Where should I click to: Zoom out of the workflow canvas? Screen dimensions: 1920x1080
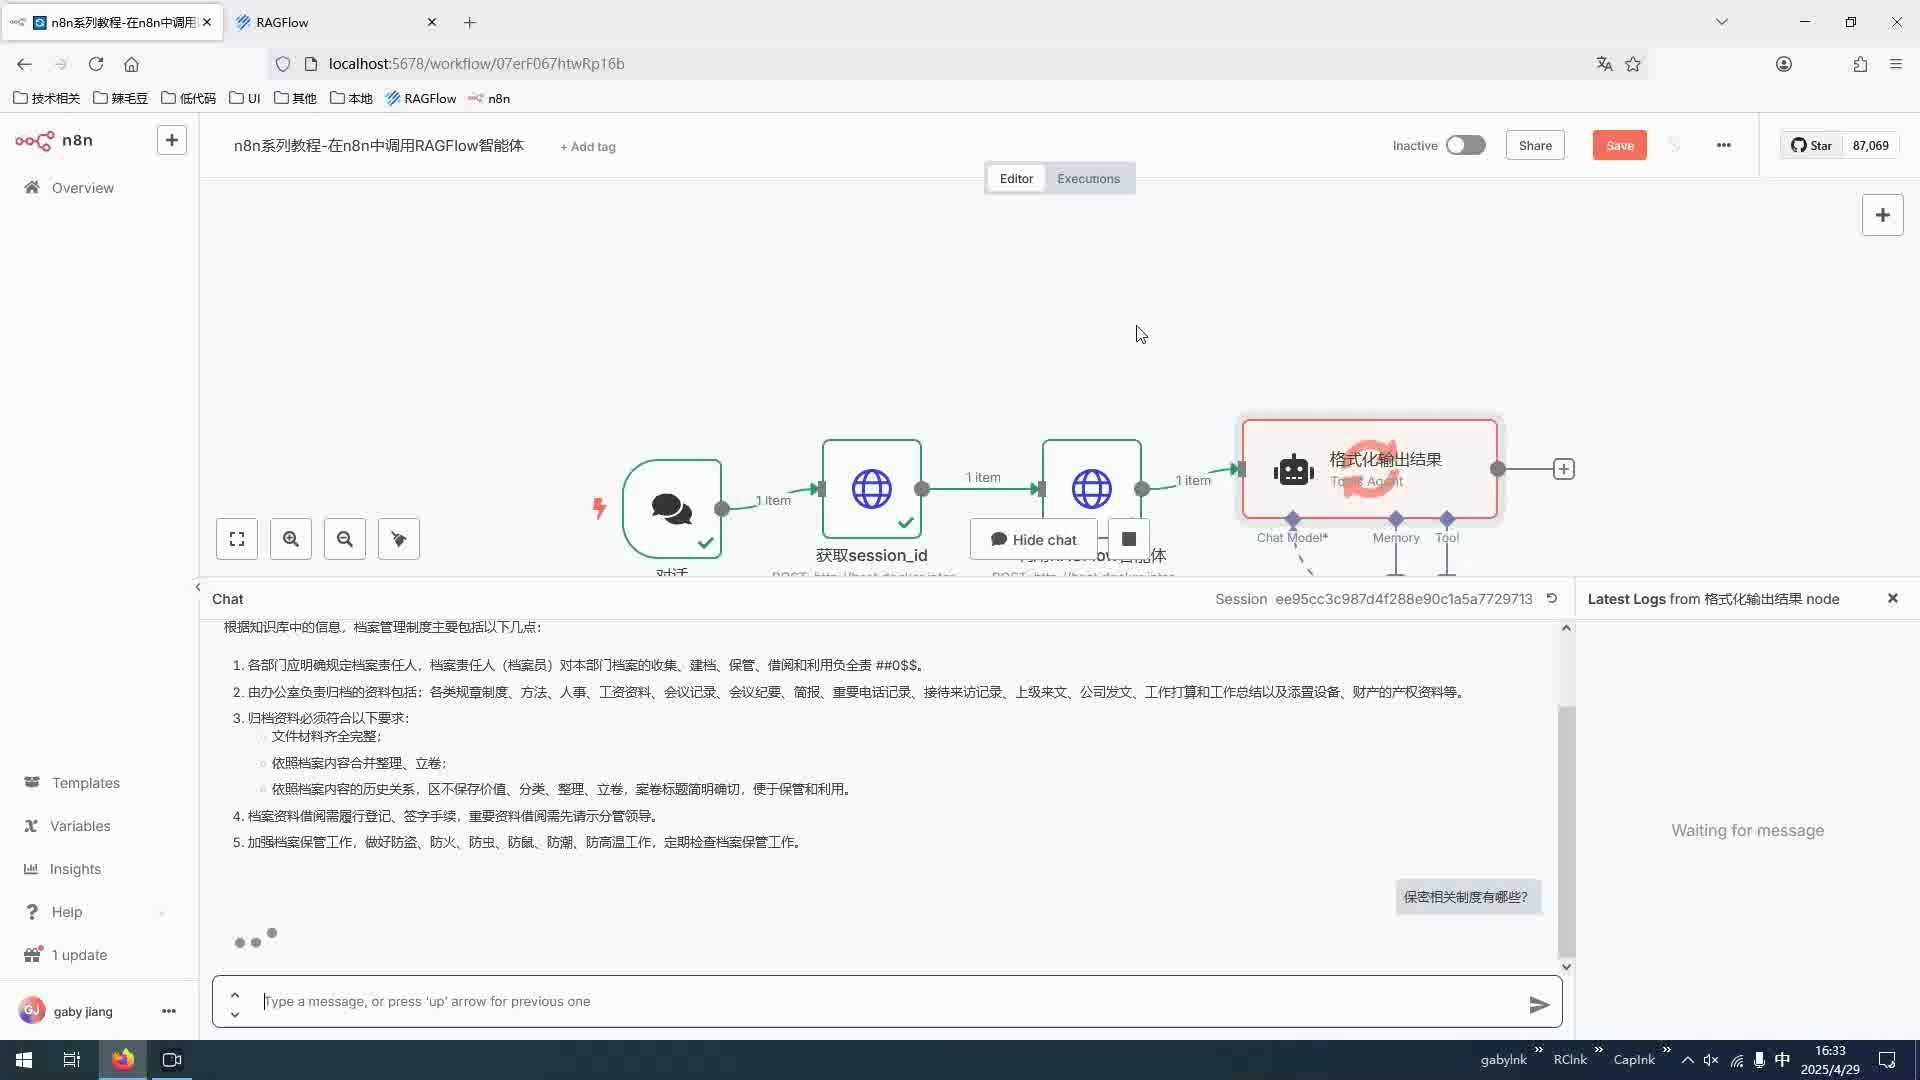(x=345, y=539)
